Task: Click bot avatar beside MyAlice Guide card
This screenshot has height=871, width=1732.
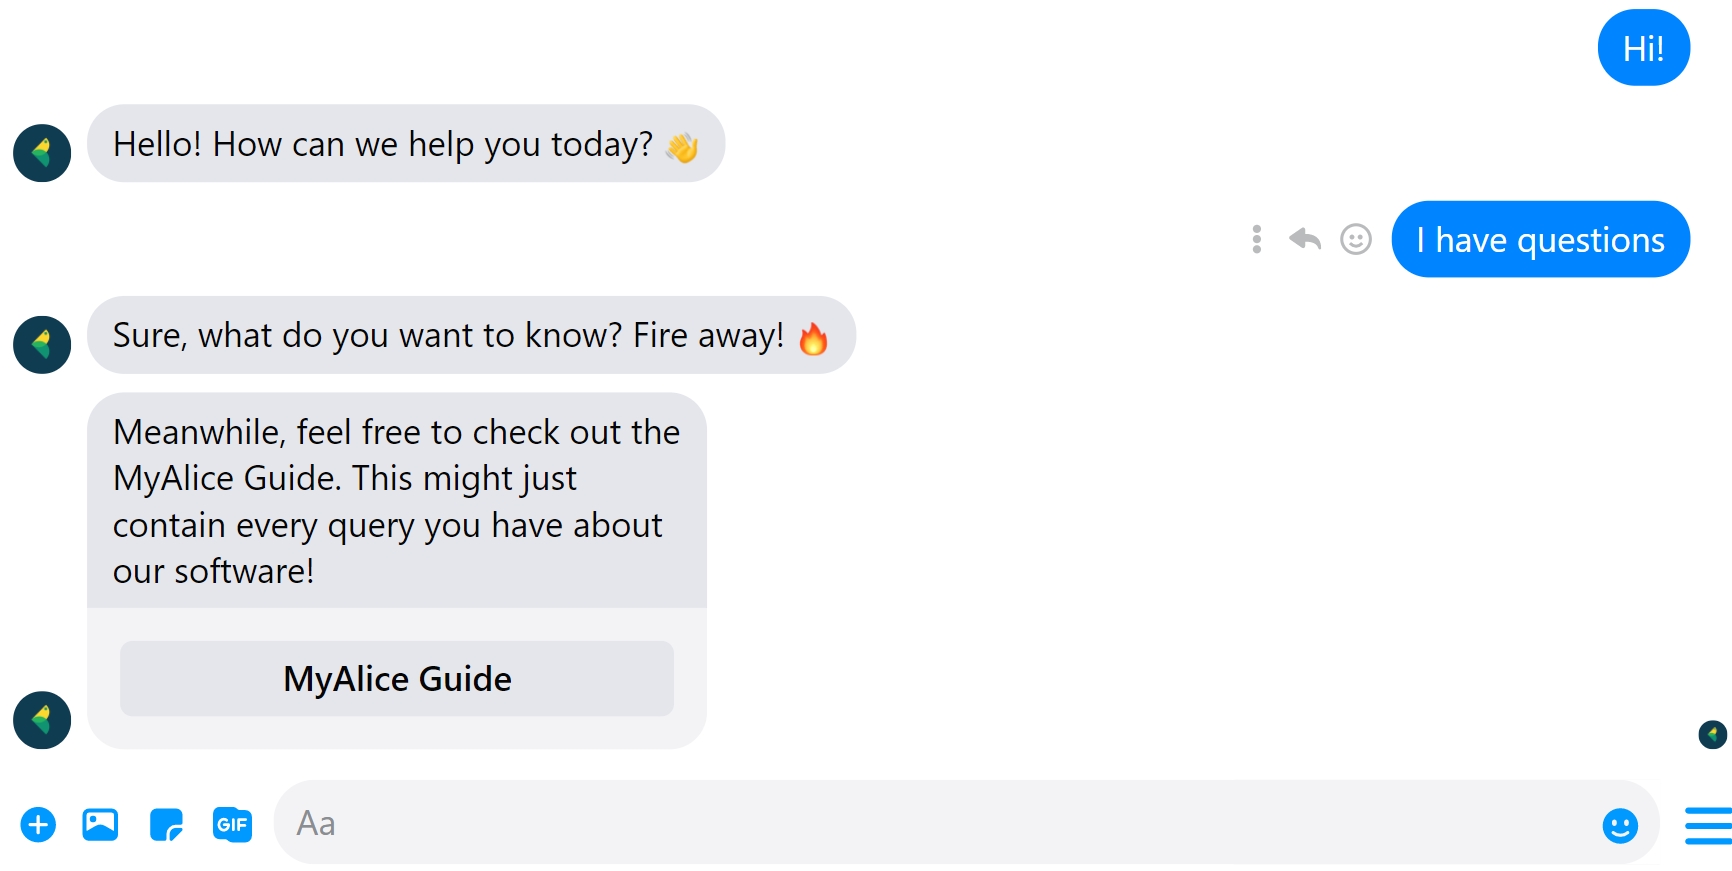Action: pos(42,720)
